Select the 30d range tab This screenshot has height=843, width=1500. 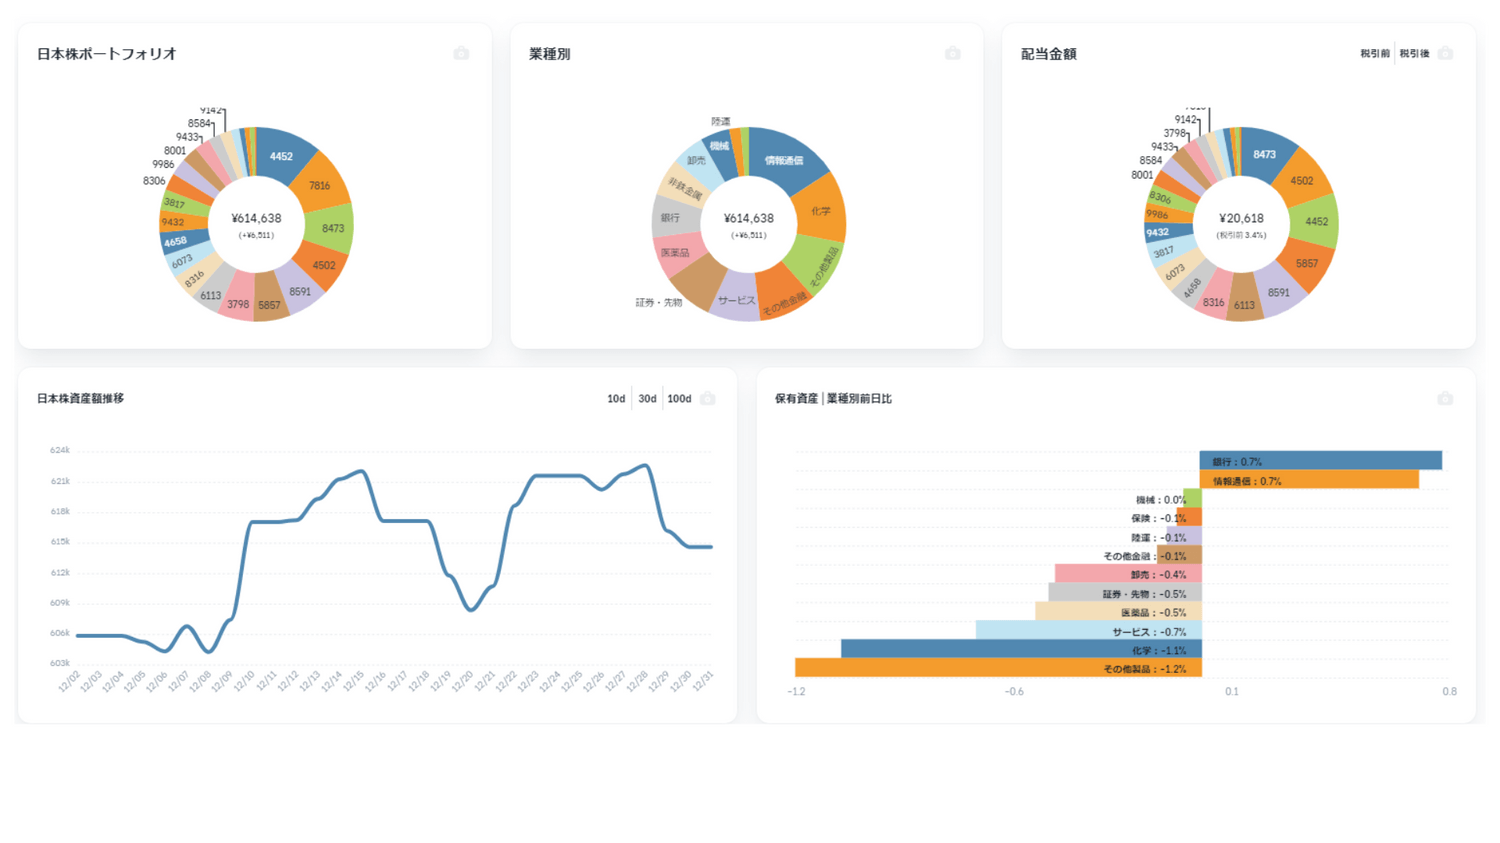click(647, 398)
